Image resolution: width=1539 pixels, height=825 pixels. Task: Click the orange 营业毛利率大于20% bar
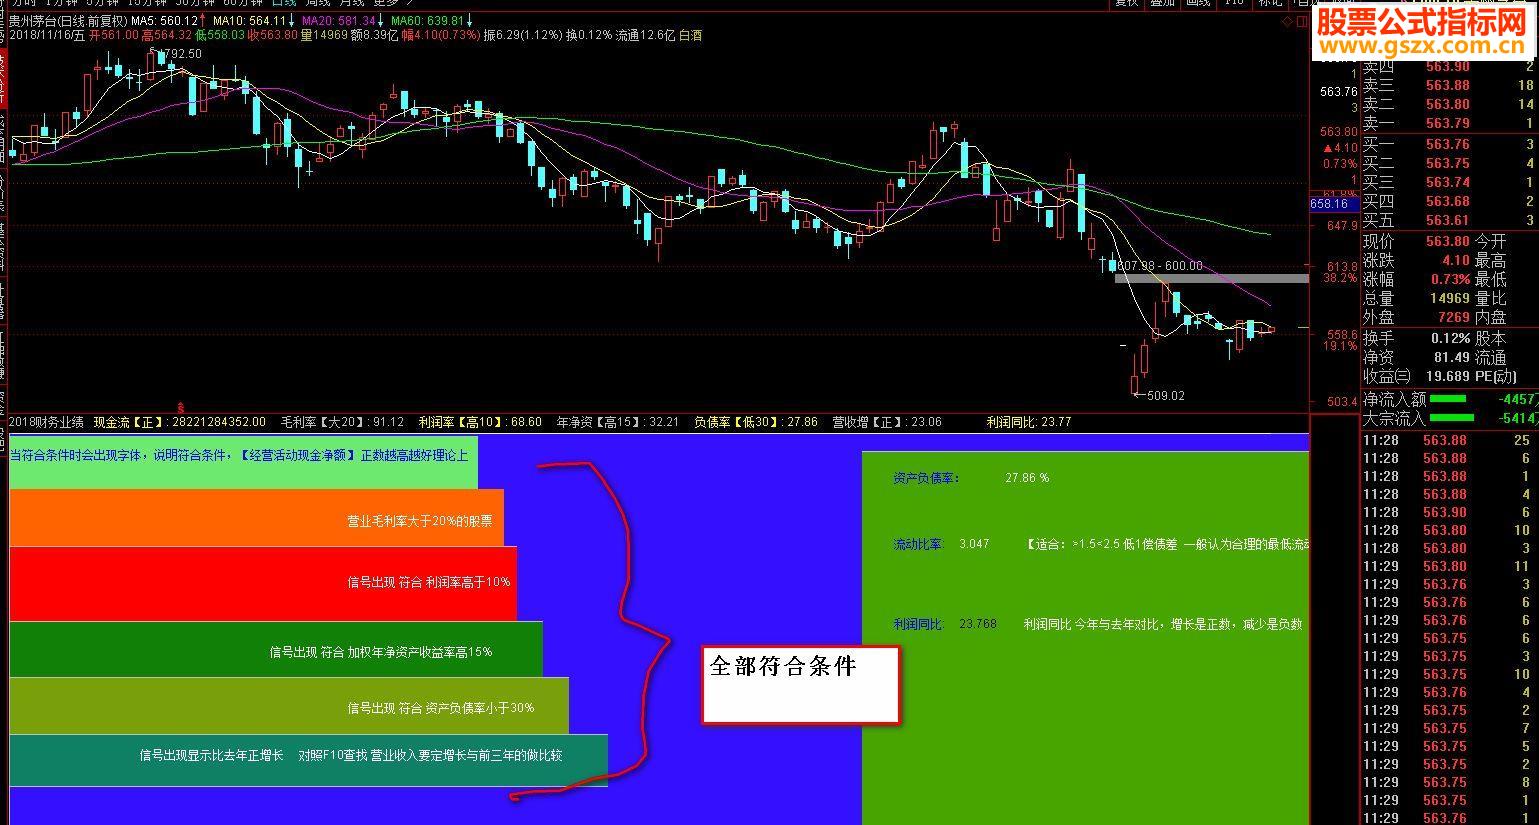(256, 517)
